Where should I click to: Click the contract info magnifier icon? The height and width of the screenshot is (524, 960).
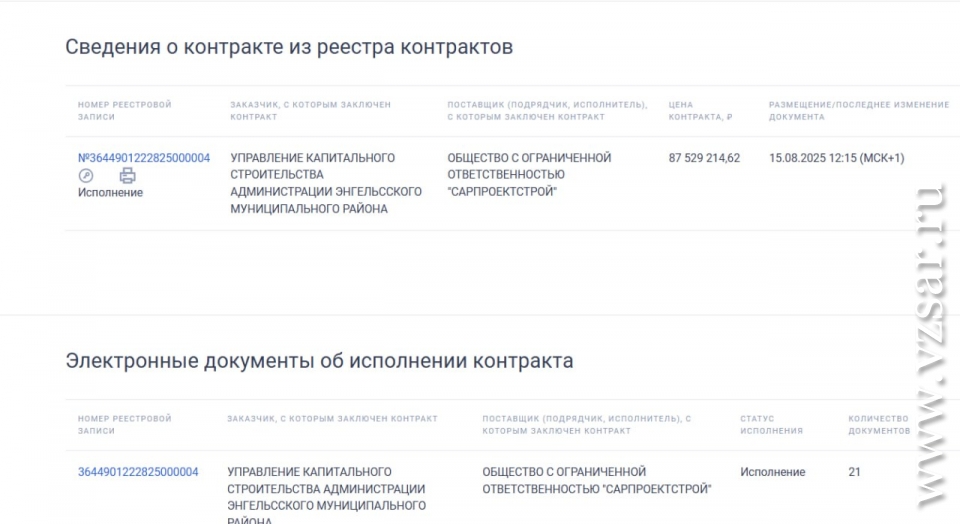coord(86,176)
